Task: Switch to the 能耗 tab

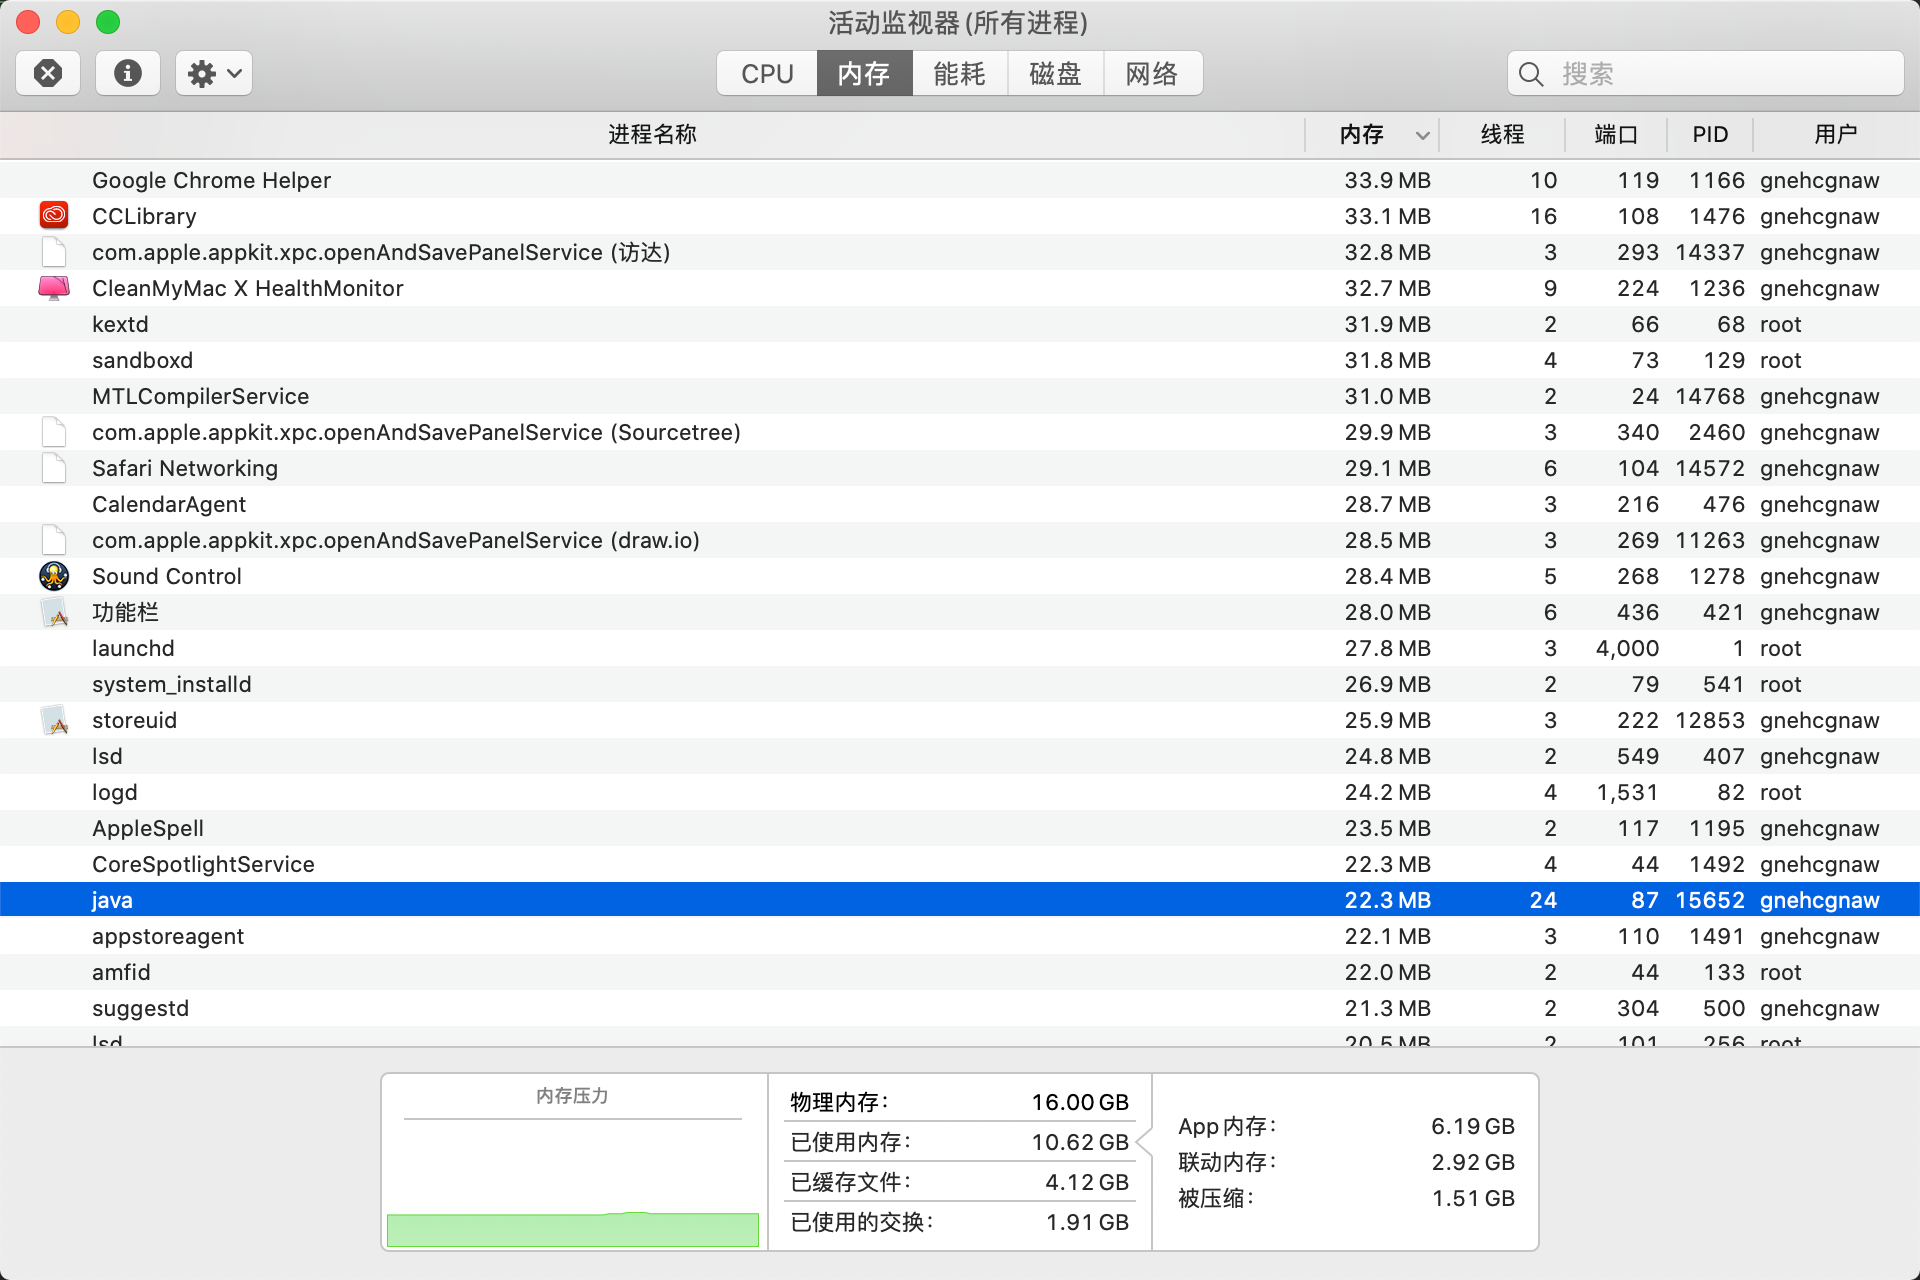Action: (960, 74)
